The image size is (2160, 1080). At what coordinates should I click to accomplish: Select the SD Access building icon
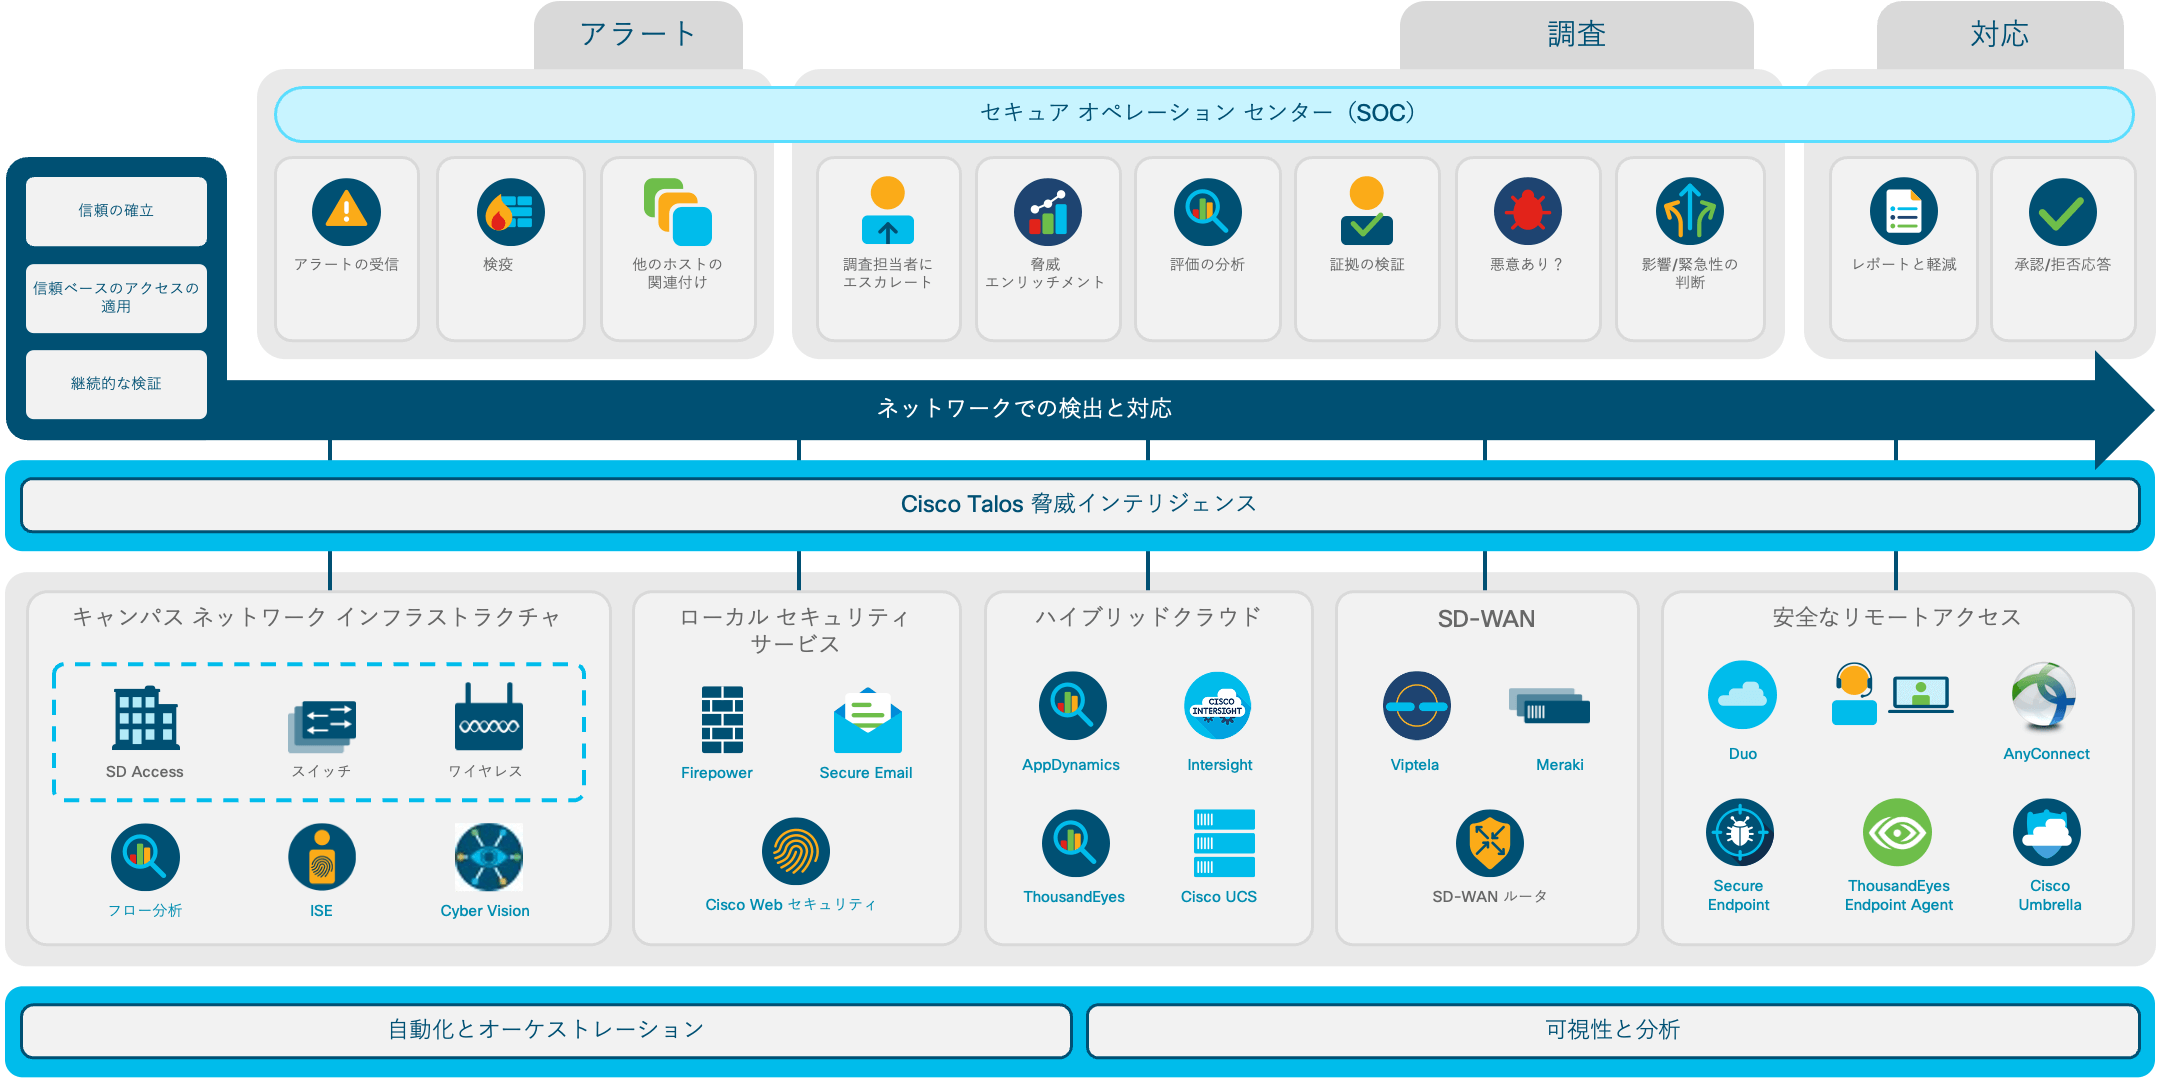(x=146, y=718)
